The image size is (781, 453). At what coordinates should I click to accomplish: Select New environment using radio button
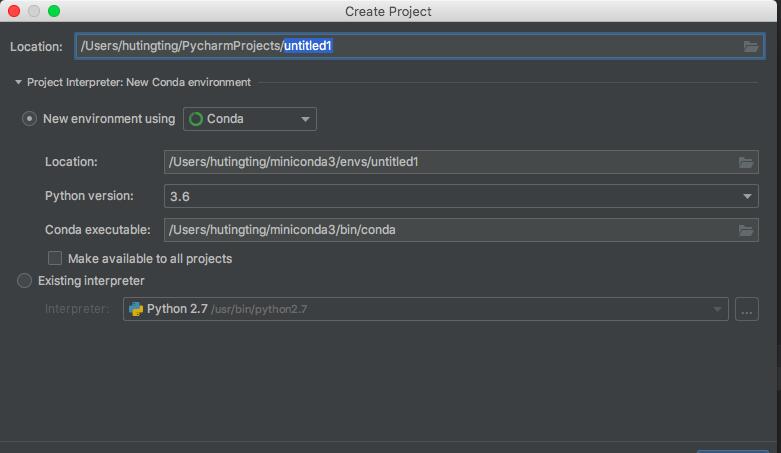pos(29,119)
